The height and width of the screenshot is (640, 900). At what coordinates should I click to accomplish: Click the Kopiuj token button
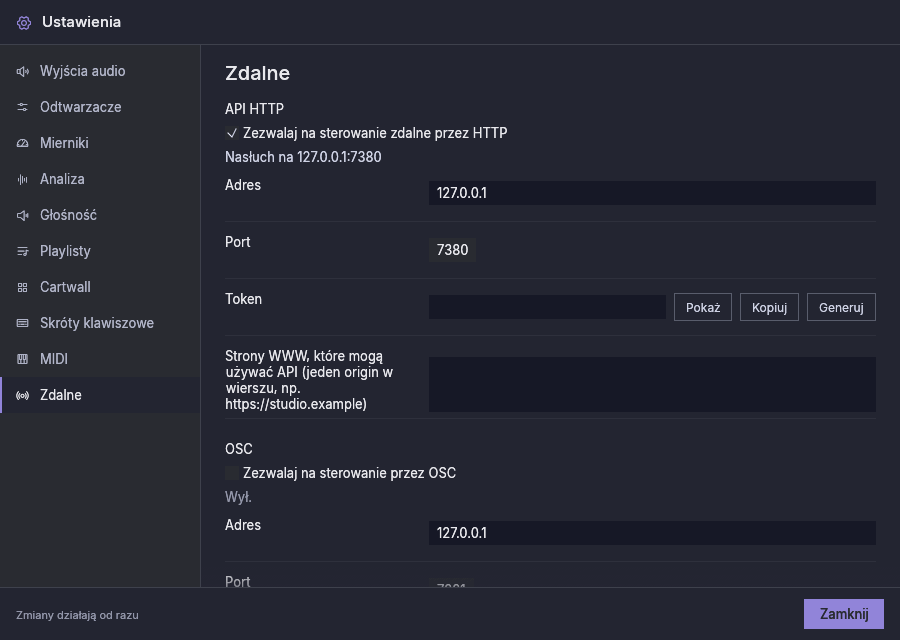tap(769, 307)
